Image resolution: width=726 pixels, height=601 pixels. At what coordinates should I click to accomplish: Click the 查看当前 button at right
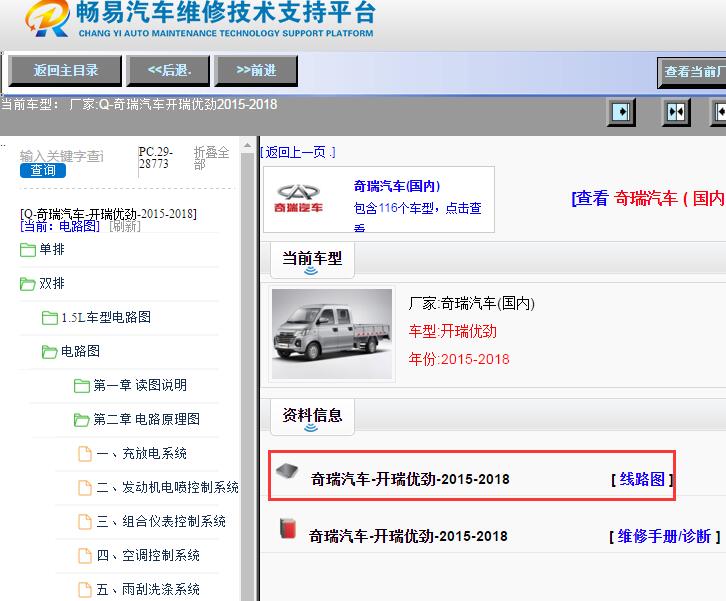pos(692,72)
